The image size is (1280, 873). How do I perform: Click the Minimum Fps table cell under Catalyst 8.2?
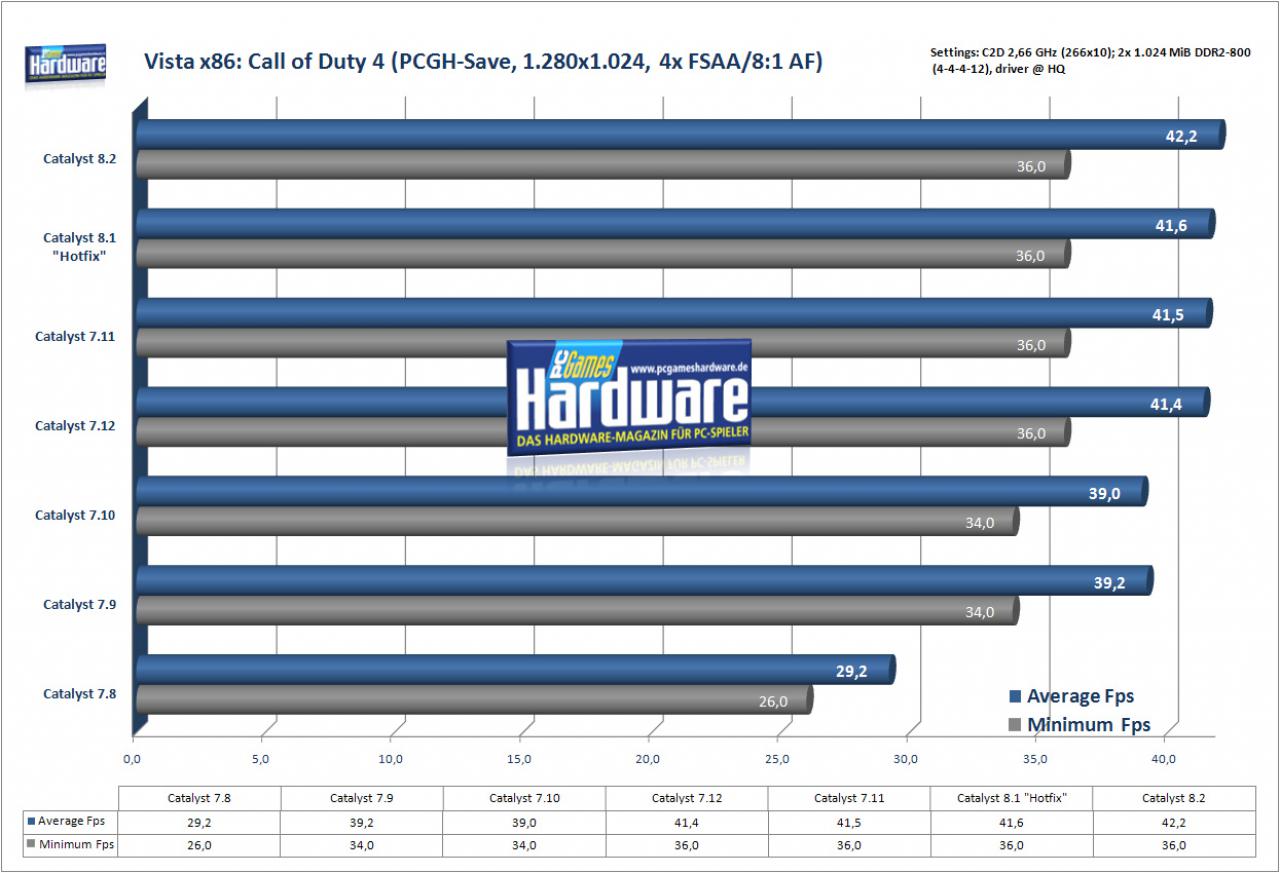[1172, 845]
